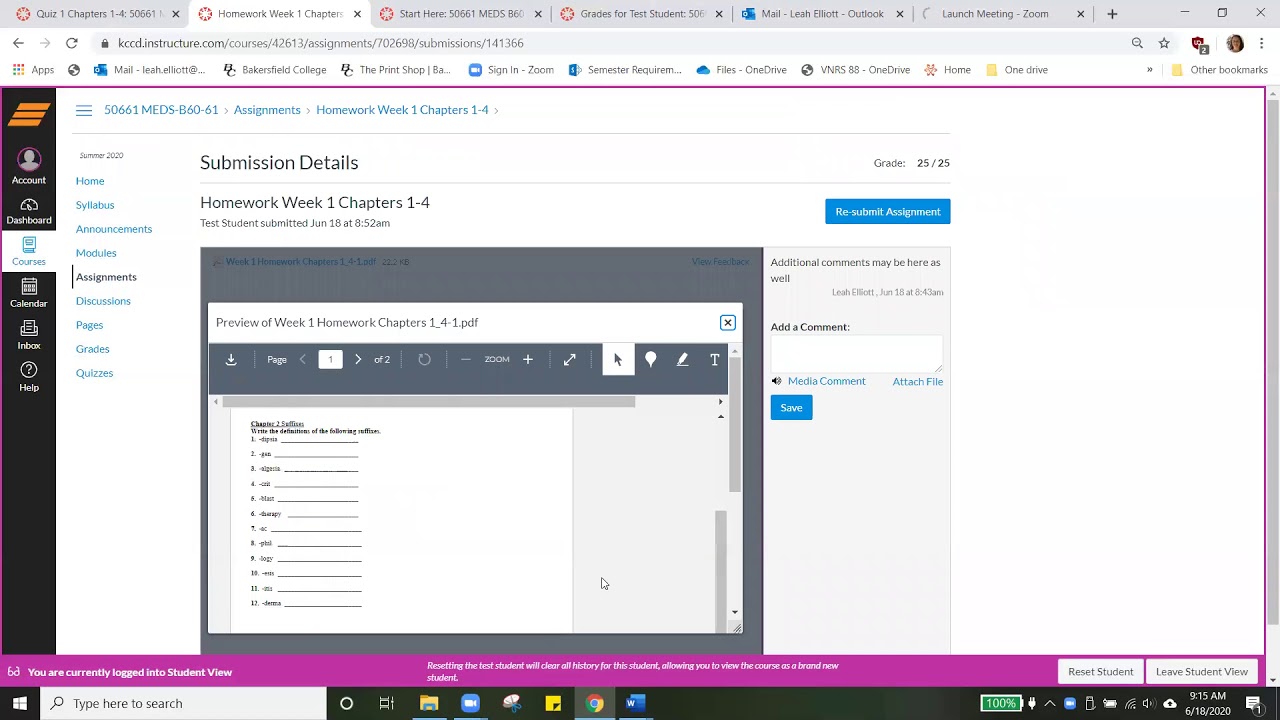Click the browser address bar URL
The image size is (1280, 720).
(320, 43)
